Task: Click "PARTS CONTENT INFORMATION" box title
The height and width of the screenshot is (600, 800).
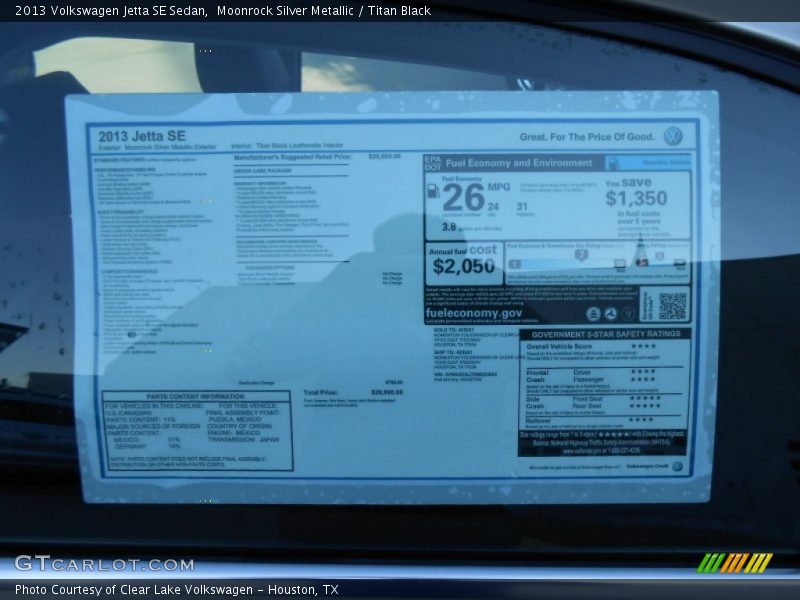Action: pyautogui.click(x=195, y=396)
